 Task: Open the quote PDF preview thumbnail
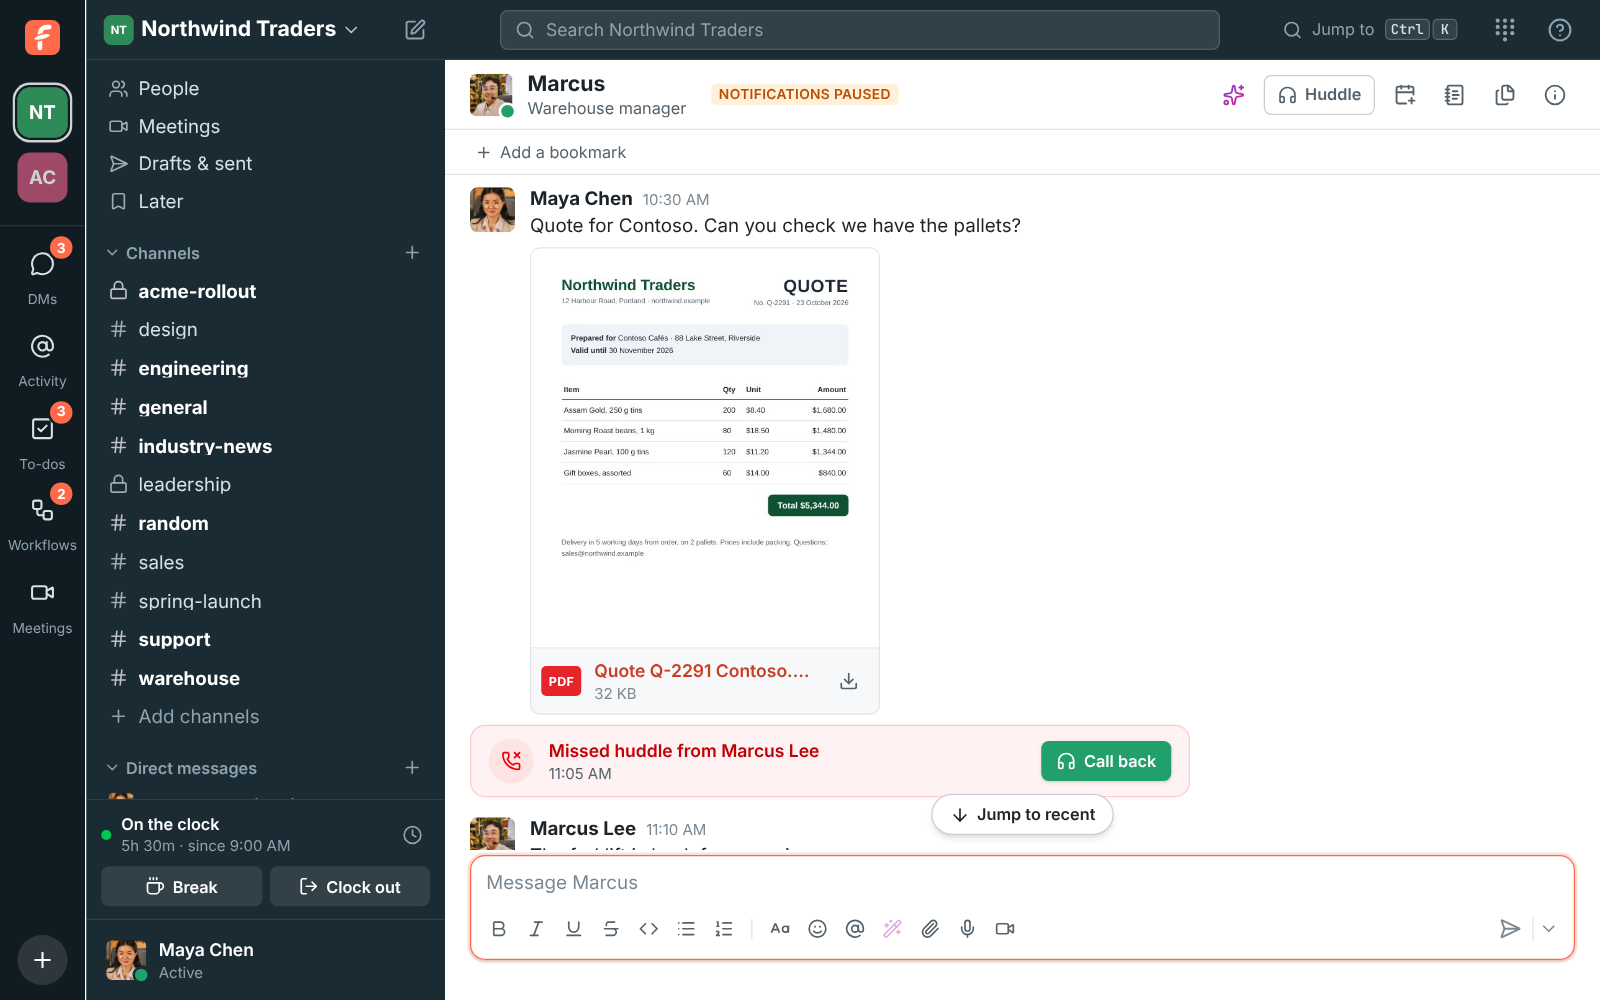[705, 448]
